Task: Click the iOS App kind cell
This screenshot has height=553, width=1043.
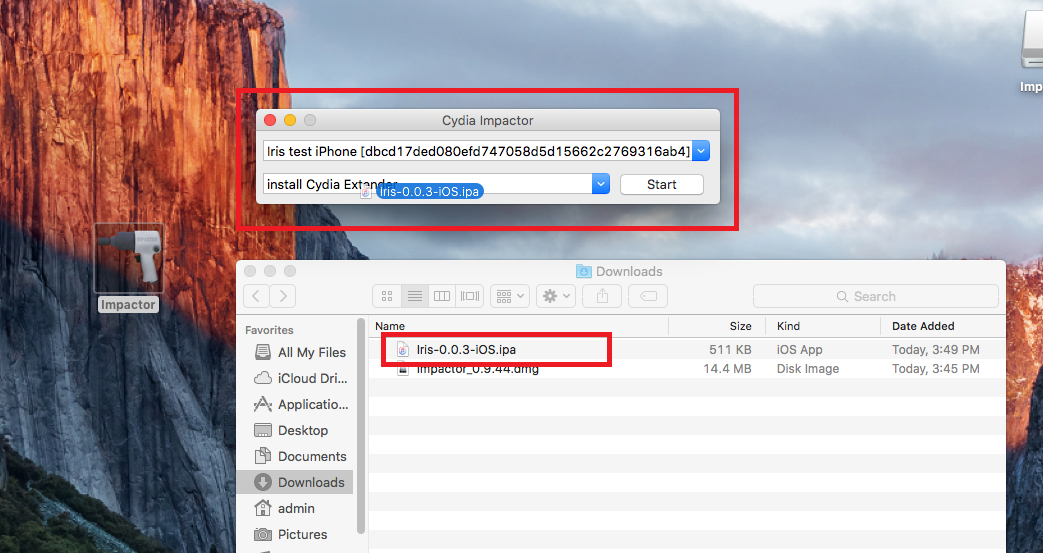Action: pyautogui.click(x=800, y=349)
